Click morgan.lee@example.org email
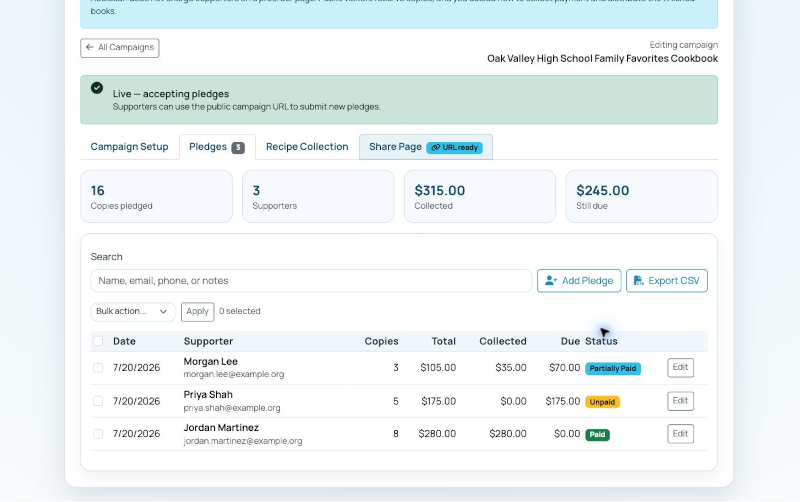This screenshot has width=800, height=502. 234,374
